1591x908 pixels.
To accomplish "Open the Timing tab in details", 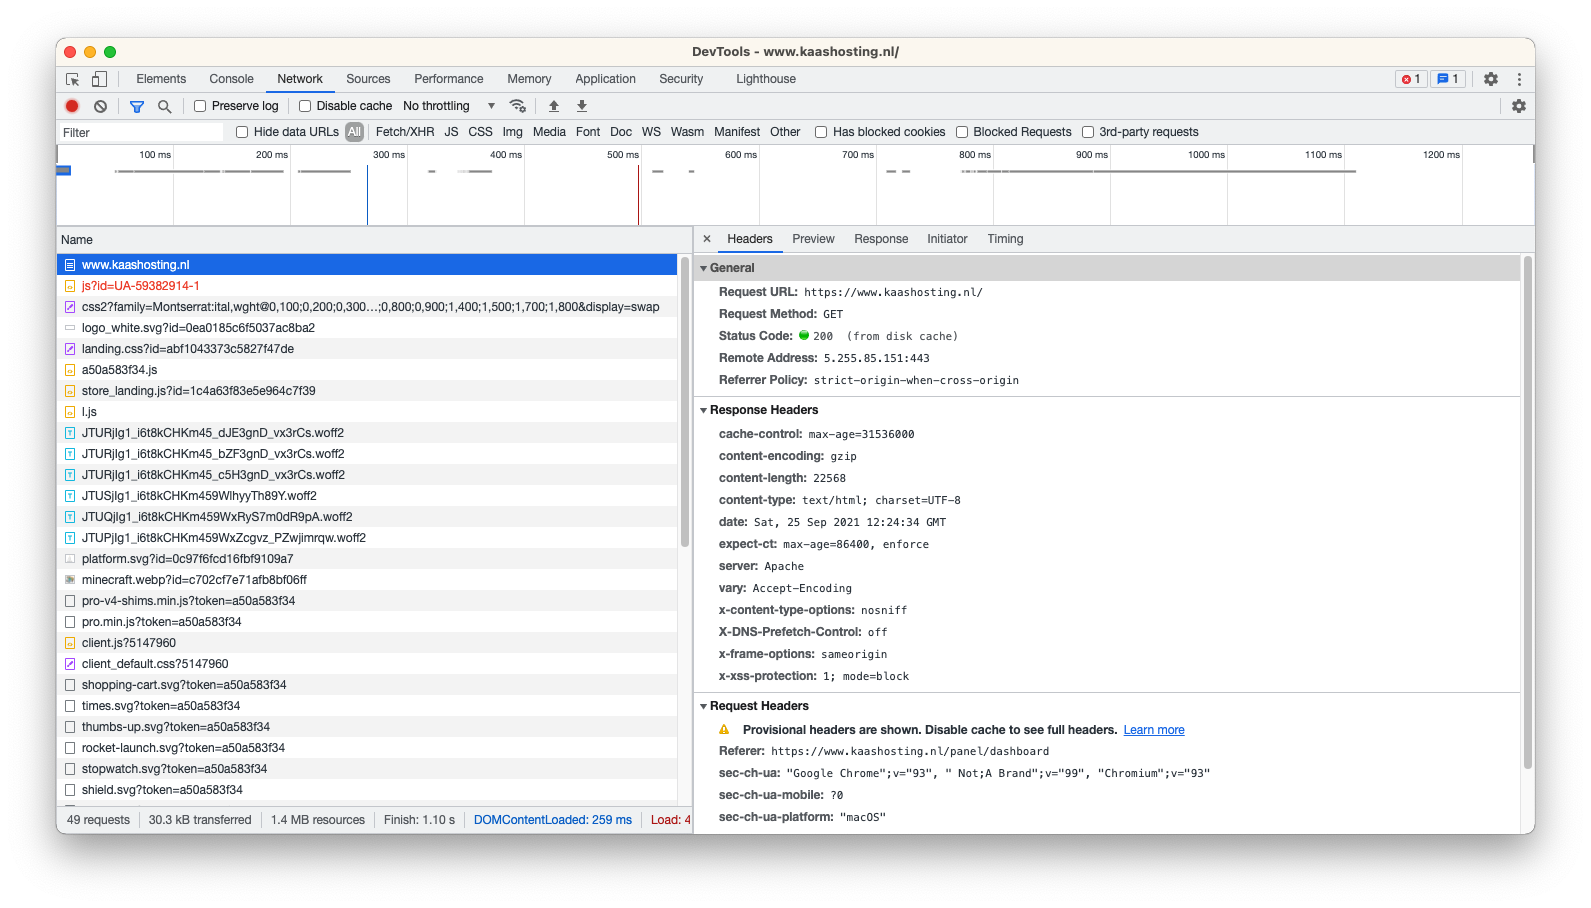I will coord(1005,239).
